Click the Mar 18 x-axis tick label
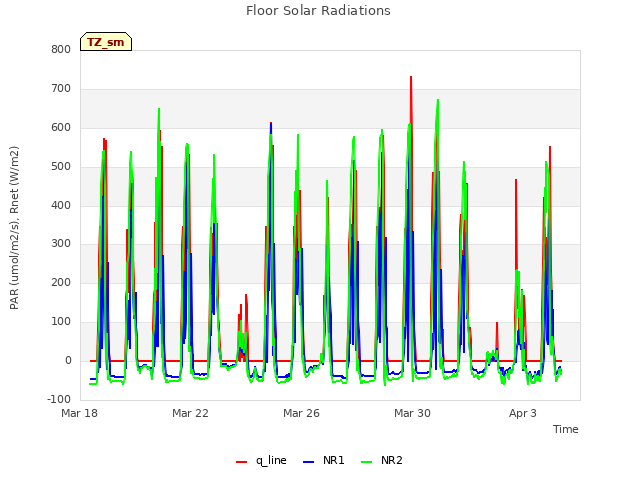Screen dimensions: 640x480 tap(80, 413)
